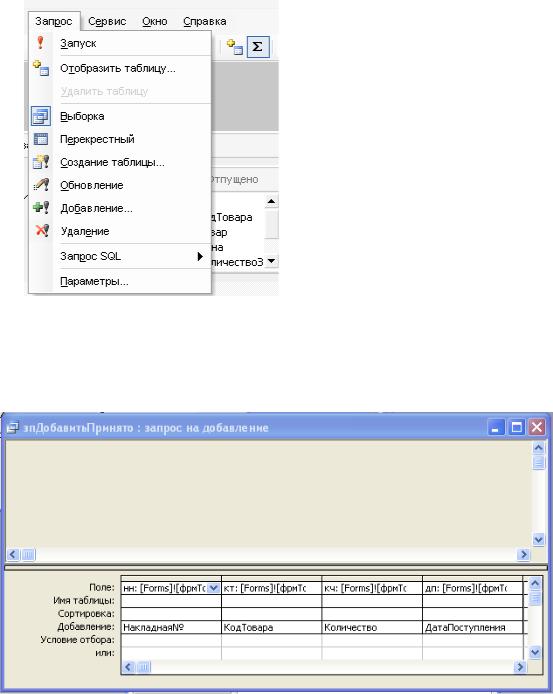Click the green plus Append query icon

(x=41, y=208)
